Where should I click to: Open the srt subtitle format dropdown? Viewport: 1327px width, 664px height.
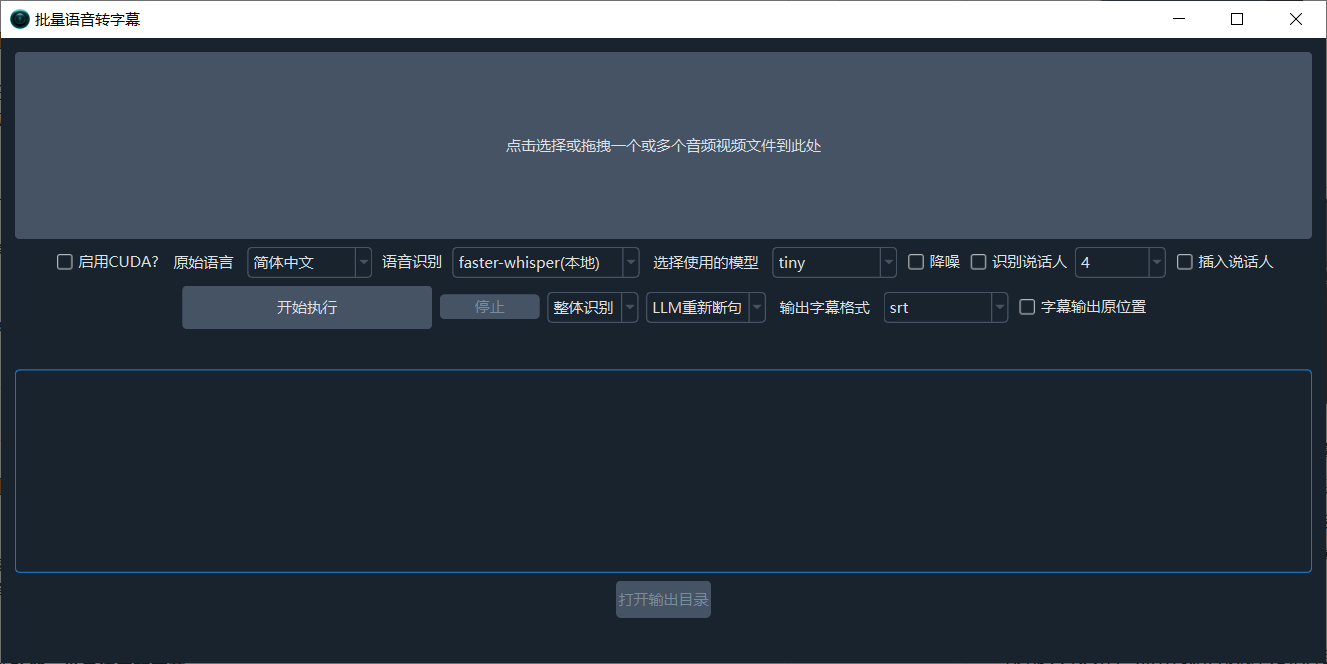point(945,307)
